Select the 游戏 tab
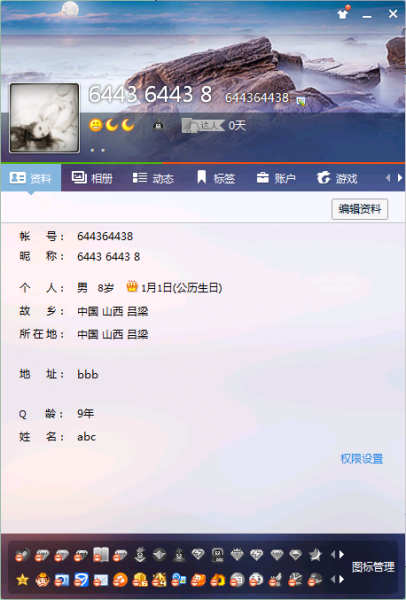Viewport: 406px width, 600px height. tap(337, 178)
